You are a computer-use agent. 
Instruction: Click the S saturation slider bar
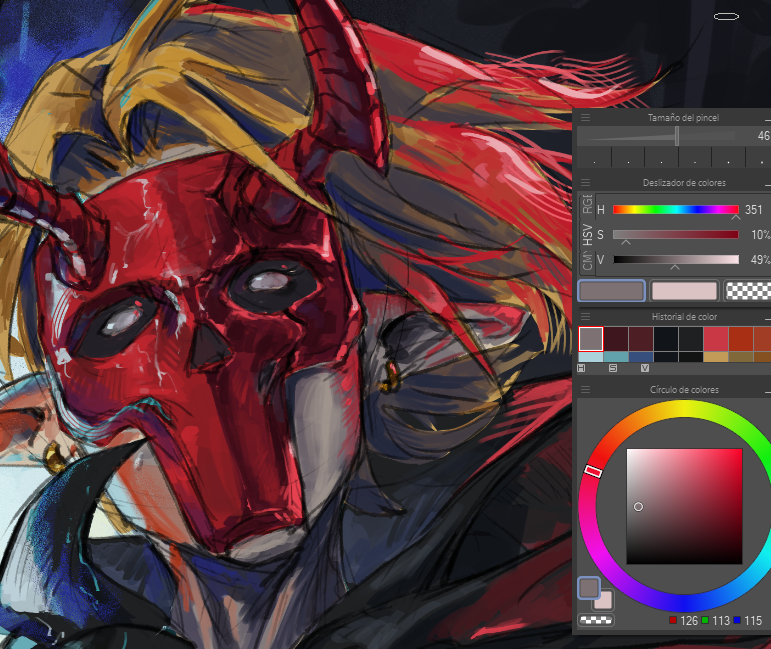(x=676, y=235)
